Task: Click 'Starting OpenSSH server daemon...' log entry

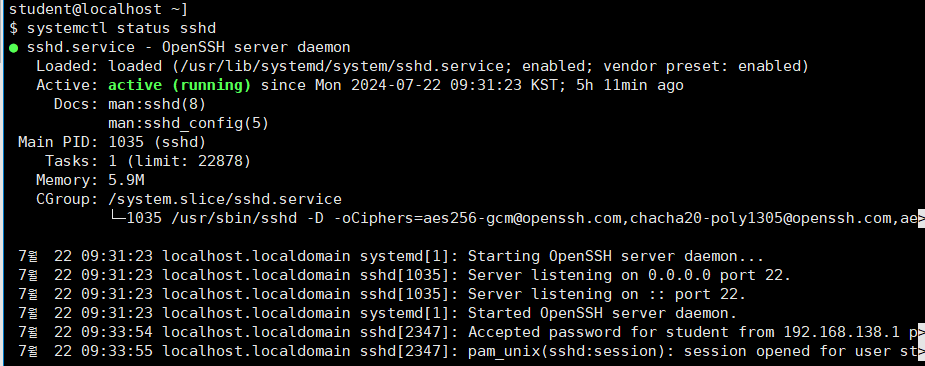Action: click(616, 257)
